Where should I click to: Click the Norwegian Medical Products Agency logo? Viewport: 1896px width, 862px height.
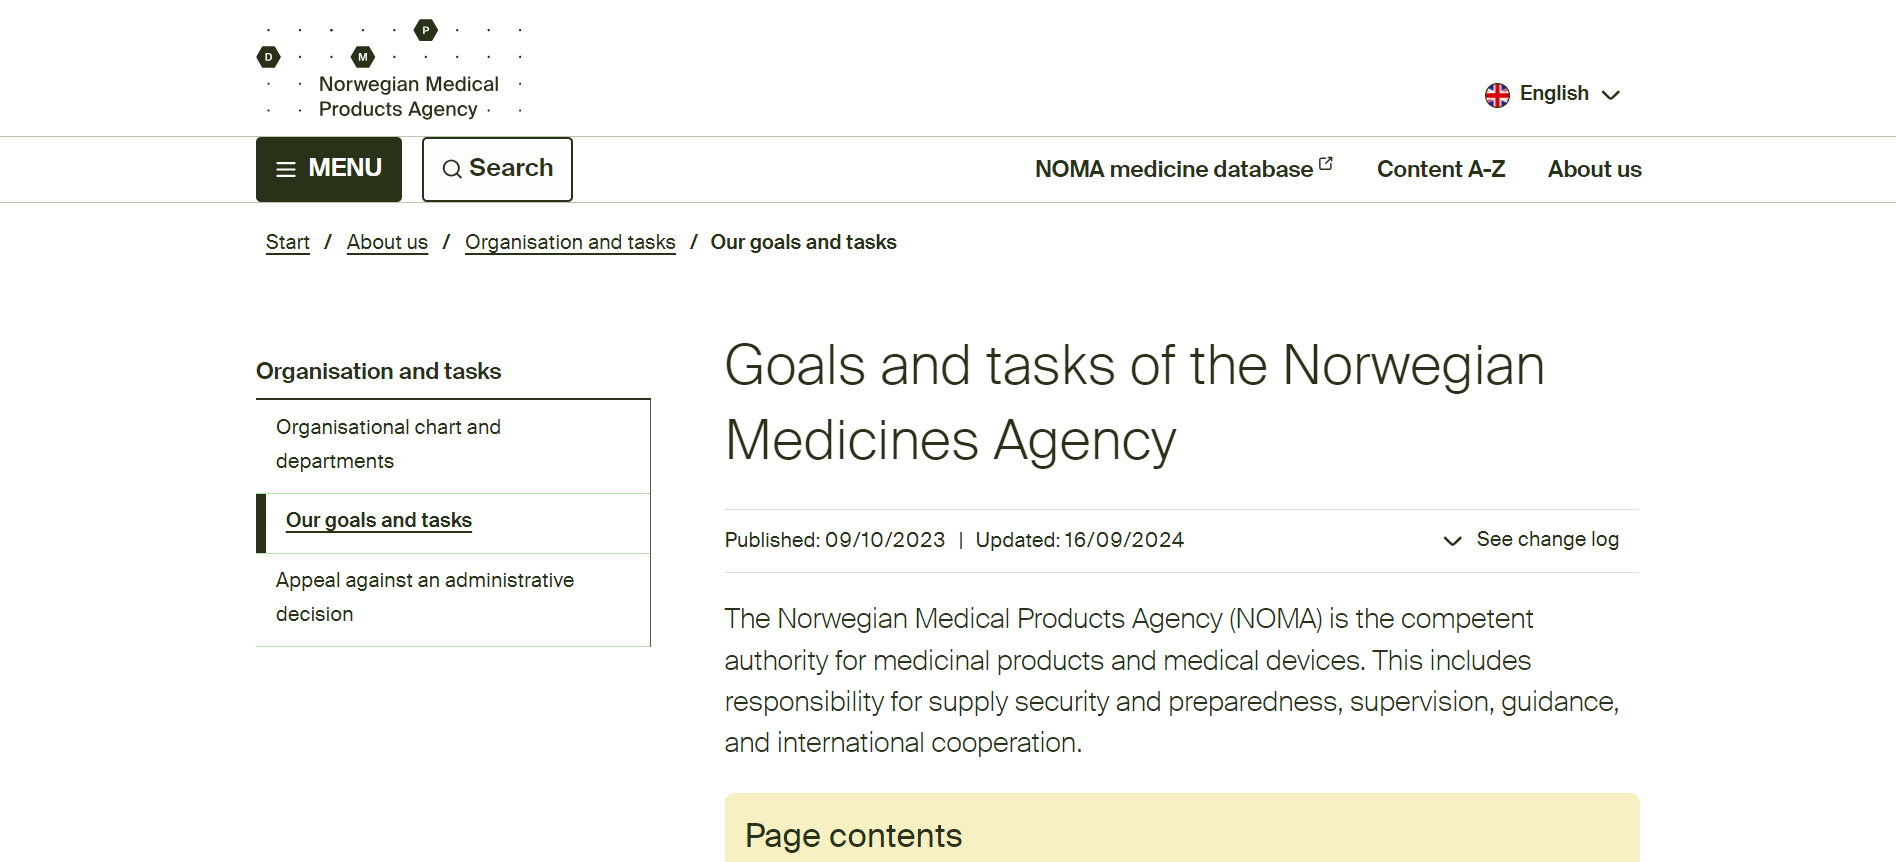pyautogui.click(x=390, y=70)
